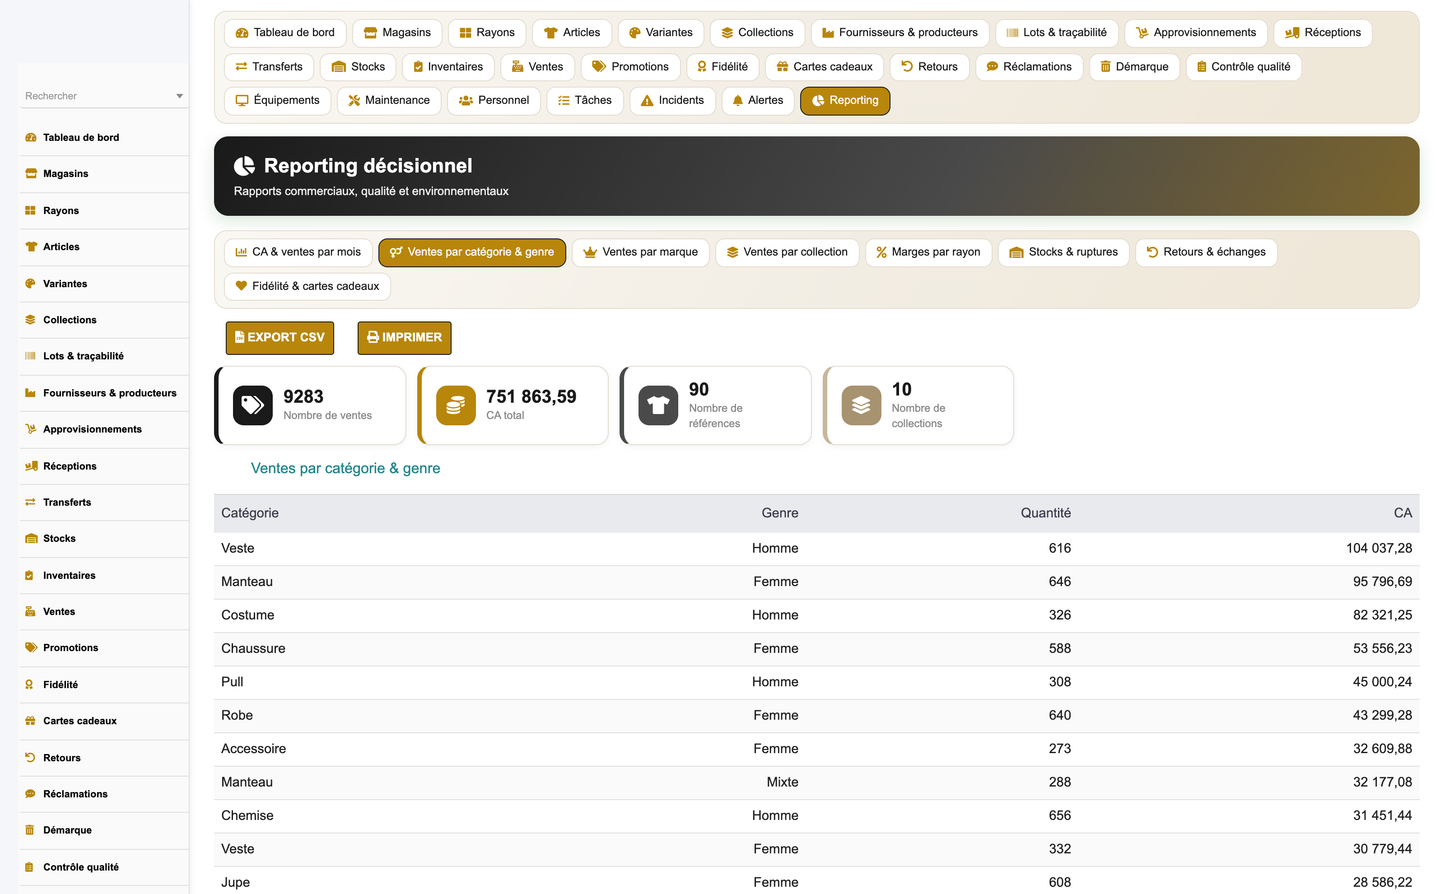Click the Transferts arrows icon in sidebar
This screenshot has height=894, width=1445.
pos(31,502)
